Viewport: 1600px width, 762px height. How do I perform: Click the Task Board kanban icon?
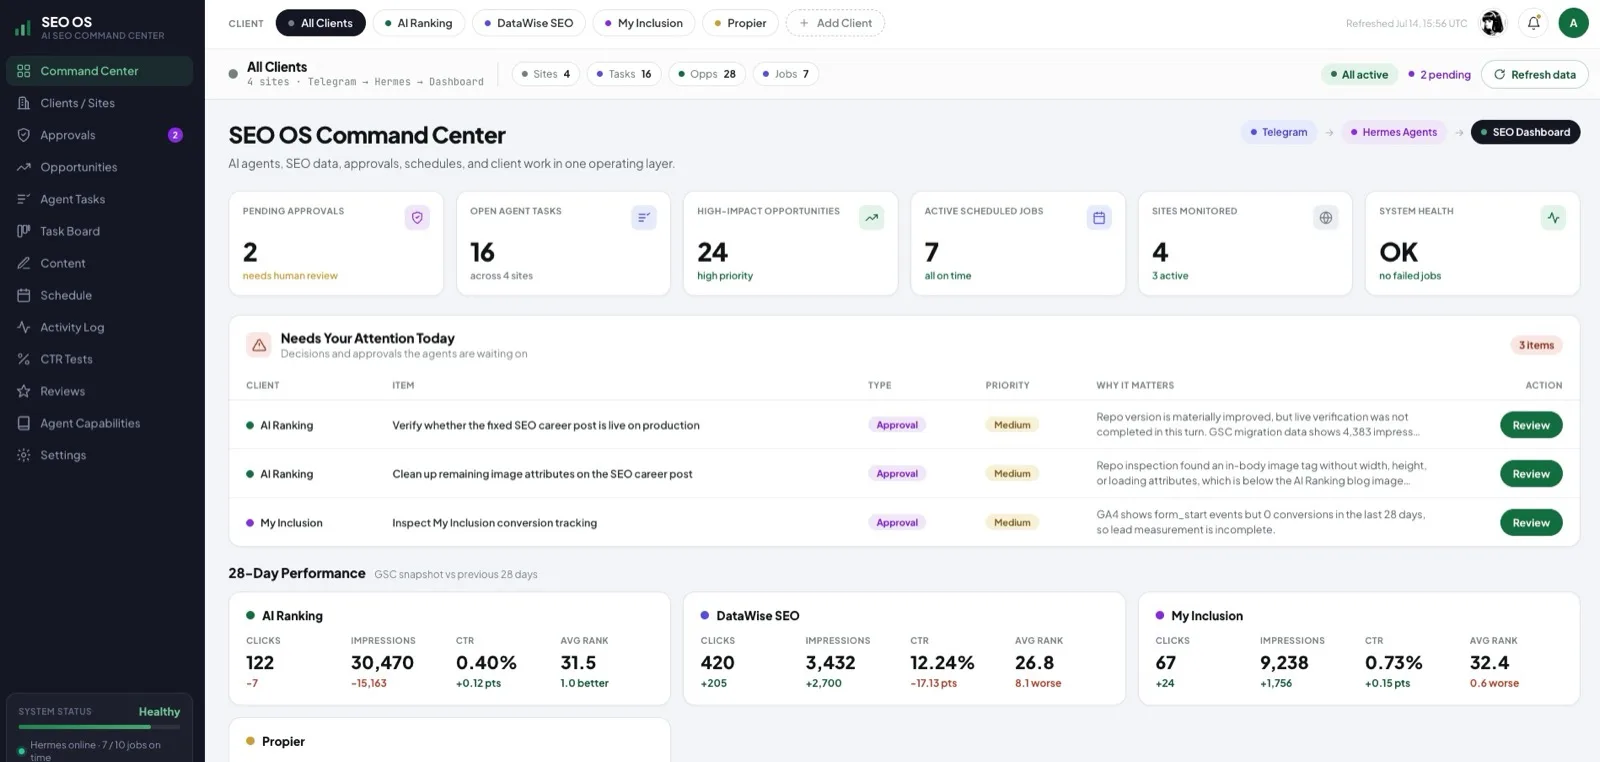tap(24, 231)
